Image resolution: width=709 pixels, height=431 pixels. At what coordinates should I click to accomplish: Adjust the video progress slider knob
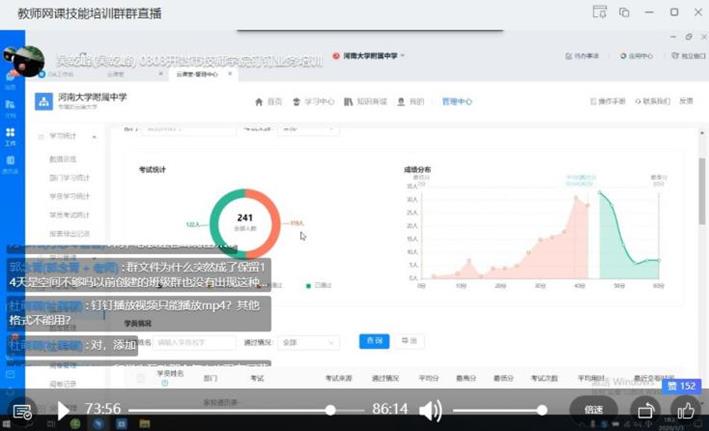tap(331, 410)
